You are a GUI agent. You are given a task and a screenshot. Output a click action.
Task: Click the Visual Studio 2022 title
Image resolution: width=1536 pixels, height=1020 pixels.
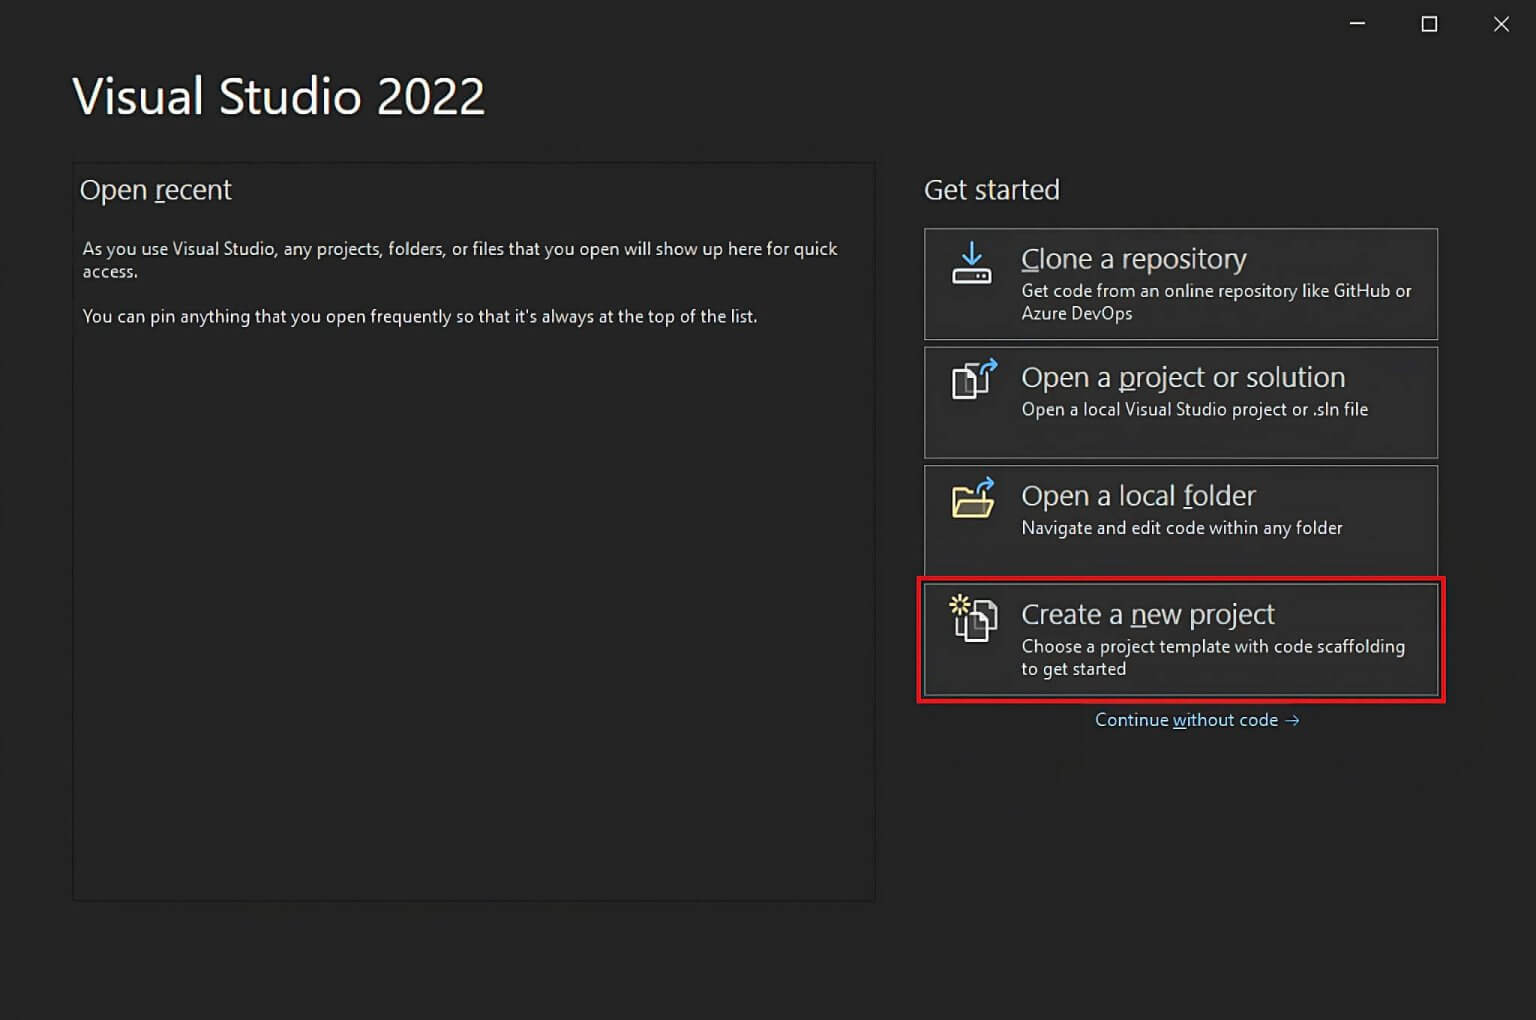coord(278,95)
